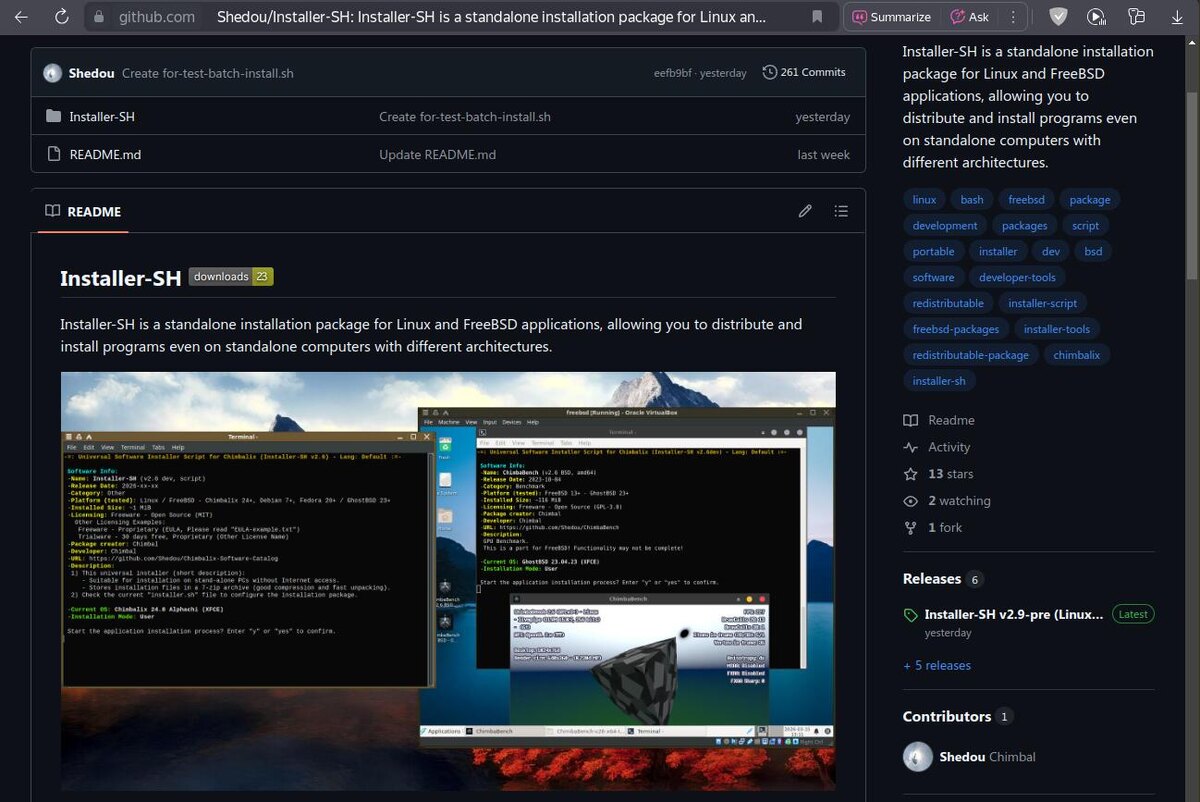Open the 'developer-tools' topic tag
This screenshot has width=1200, height=802.
(x=1017, y=277)
